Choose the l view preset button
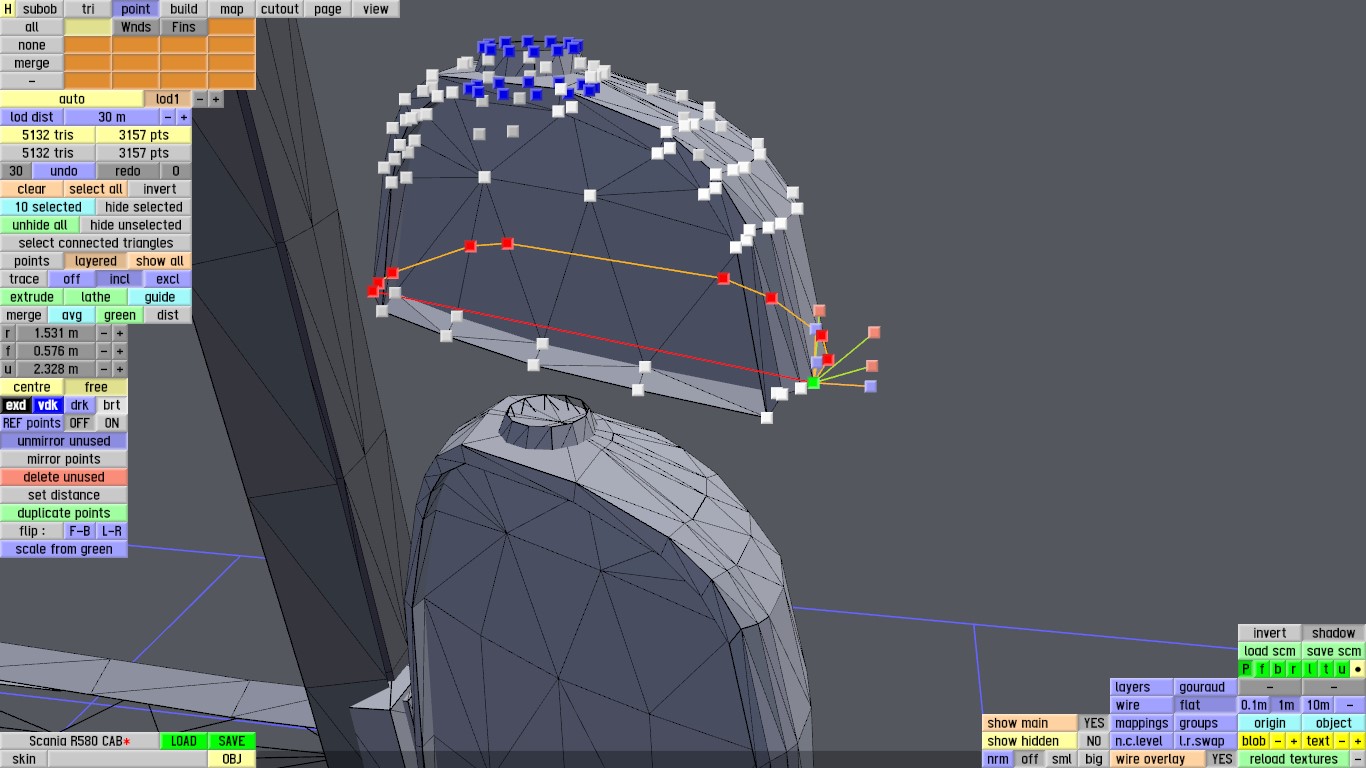 tap(1310, 669)
